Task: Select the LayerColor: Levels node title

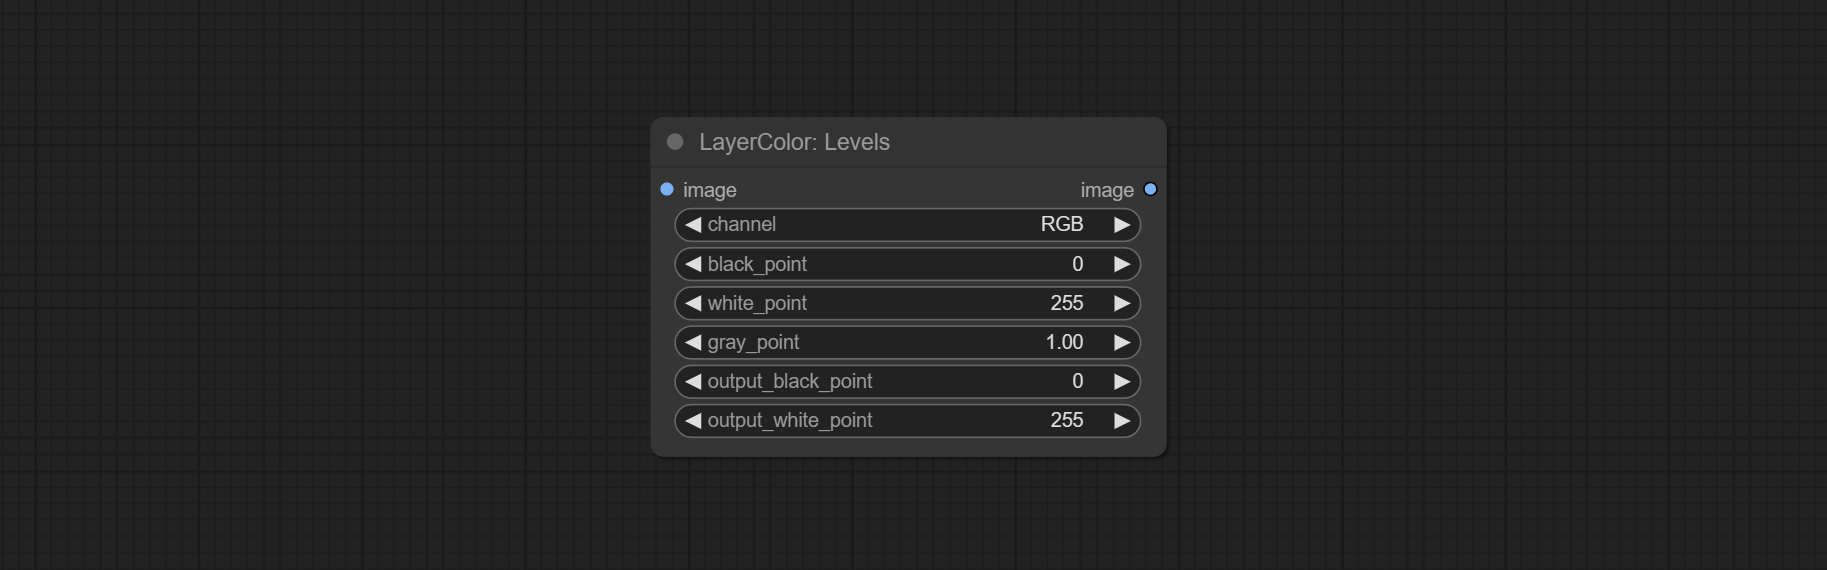Action: coord(794,142)
